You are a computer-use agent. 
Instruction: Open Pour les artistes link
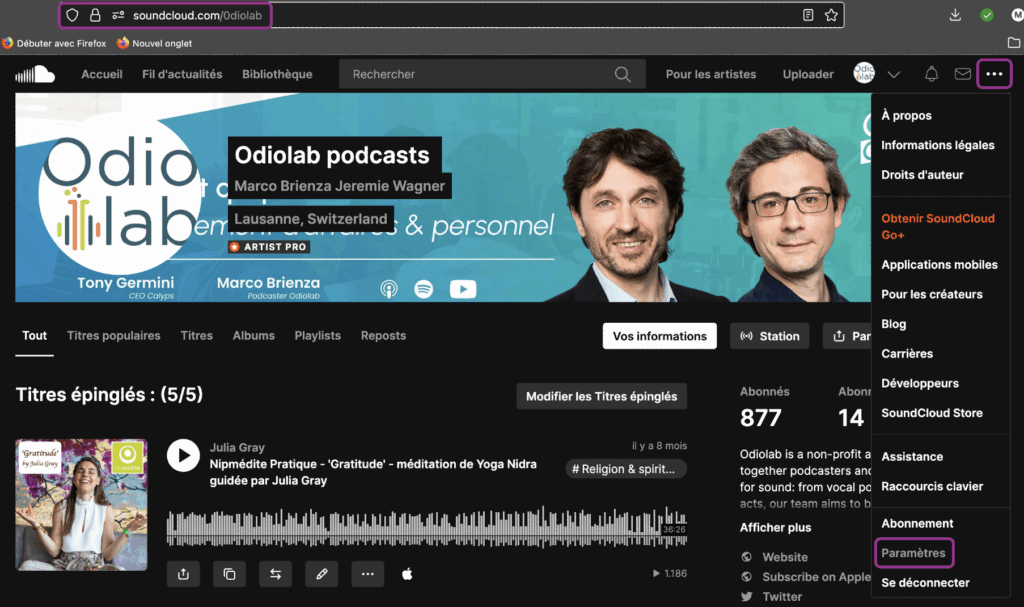(711, 74)
